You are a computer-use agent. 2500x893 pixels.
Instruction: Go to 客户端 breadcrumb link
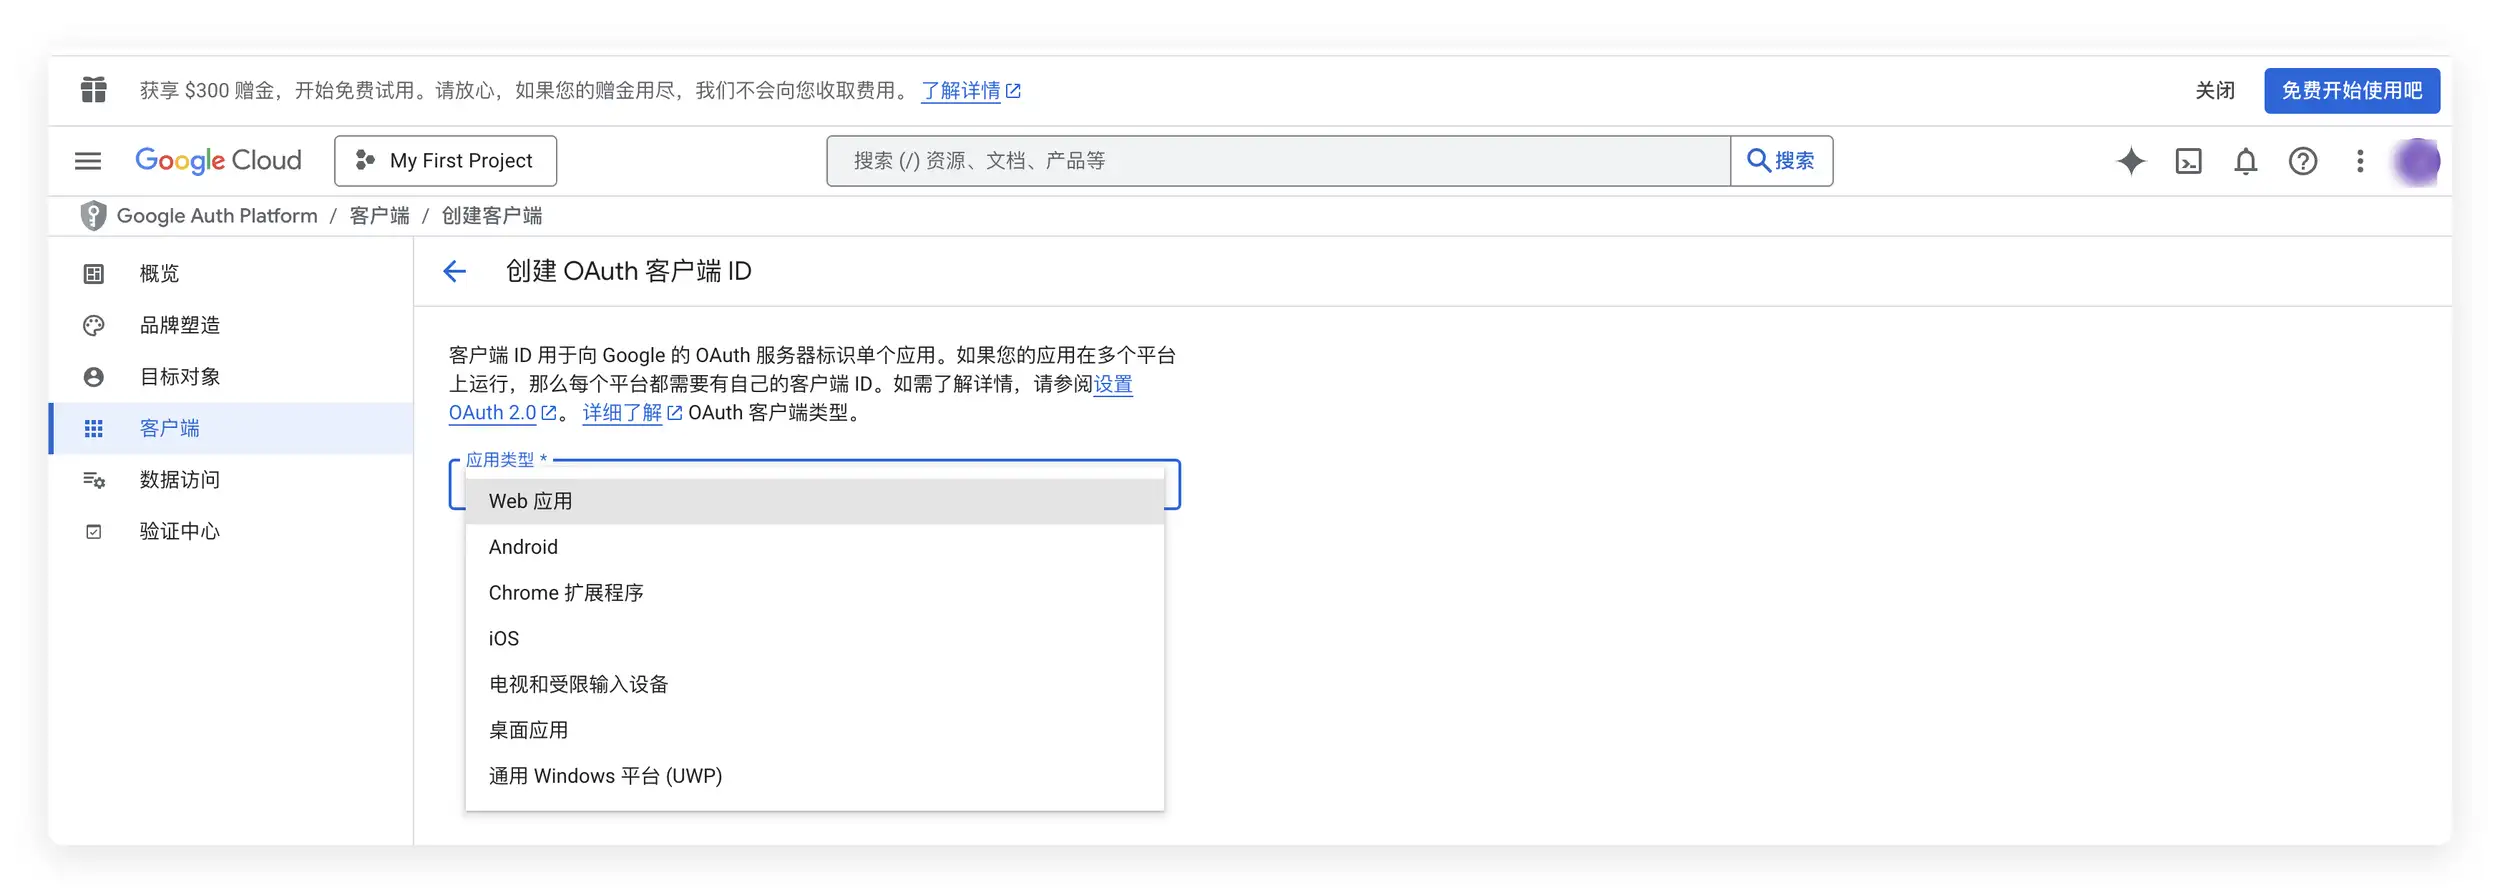(379, 216)
